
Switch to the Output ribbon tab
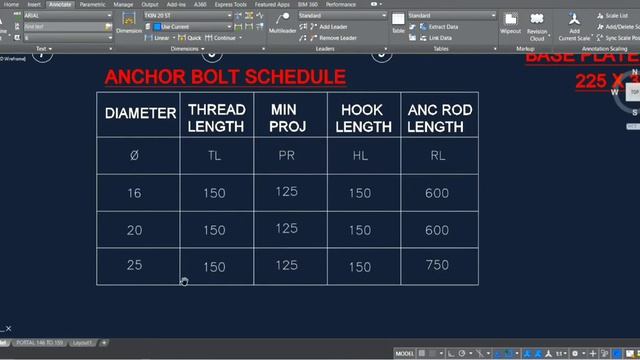click(x=149, y=4)
